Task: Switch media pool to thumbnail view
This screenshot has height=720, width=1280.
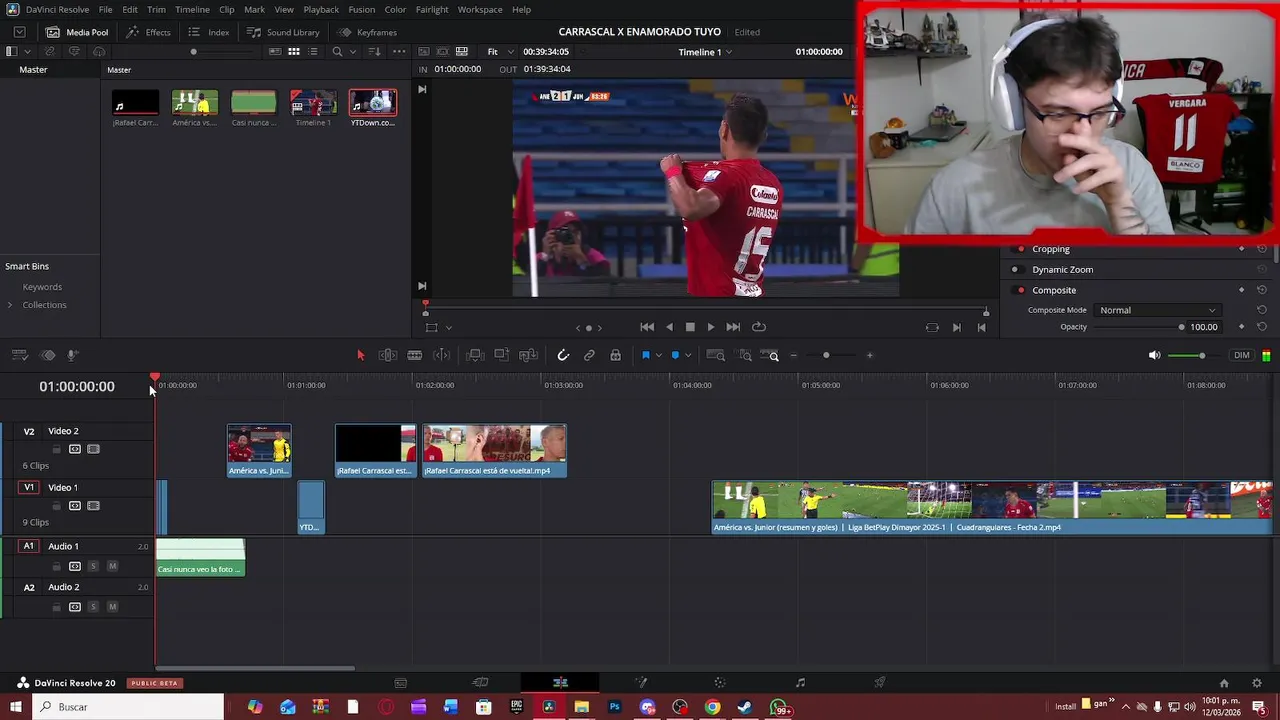Action: click(294, 51)
